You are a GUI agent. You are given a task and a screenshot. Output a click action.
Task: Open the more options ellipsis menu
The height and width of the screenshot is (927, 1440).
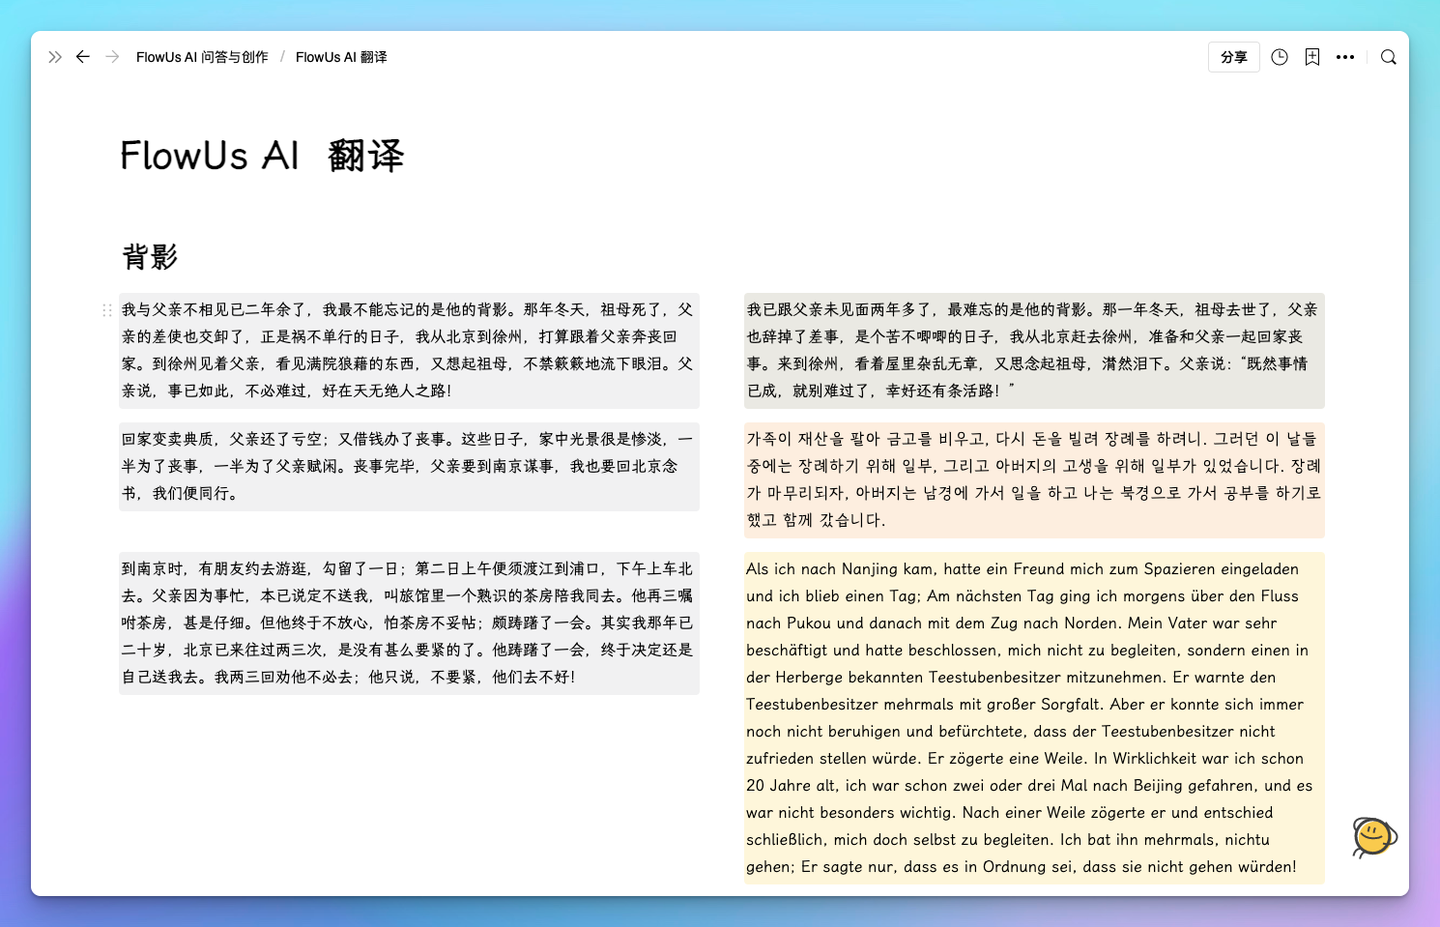tap(1345, 57)
